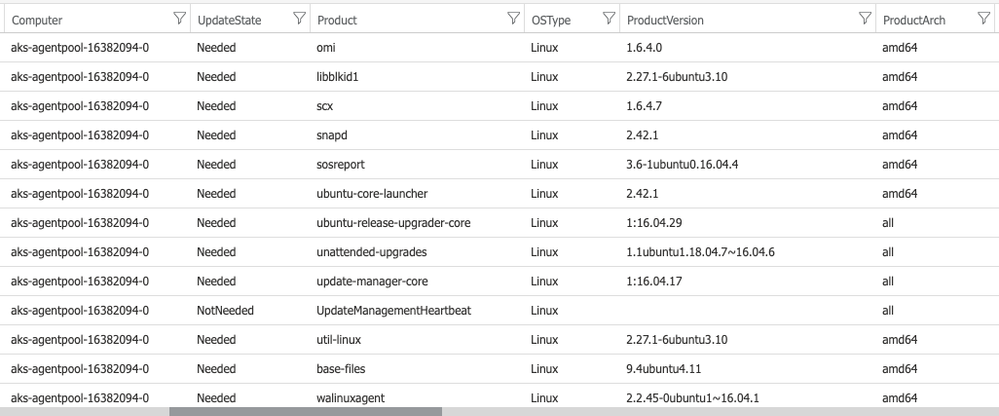999x416 pixels.
Task: Click the UpdateState column header
Action: click(x=229, y=20)
